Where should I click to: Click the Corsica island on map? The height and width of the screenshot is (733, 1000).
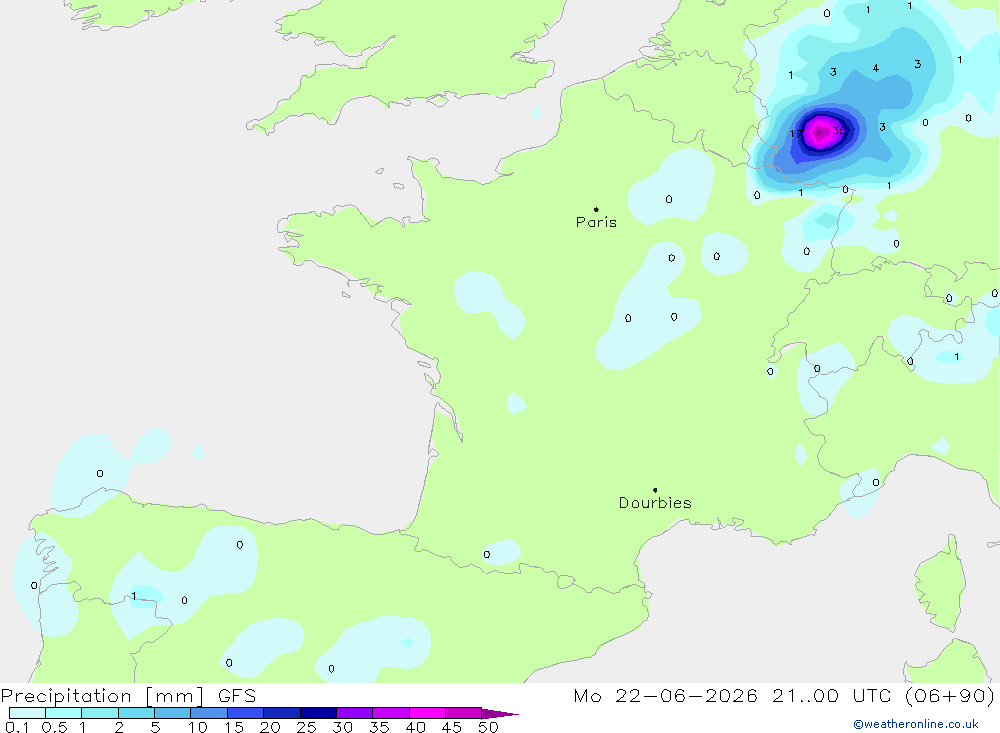940,584
